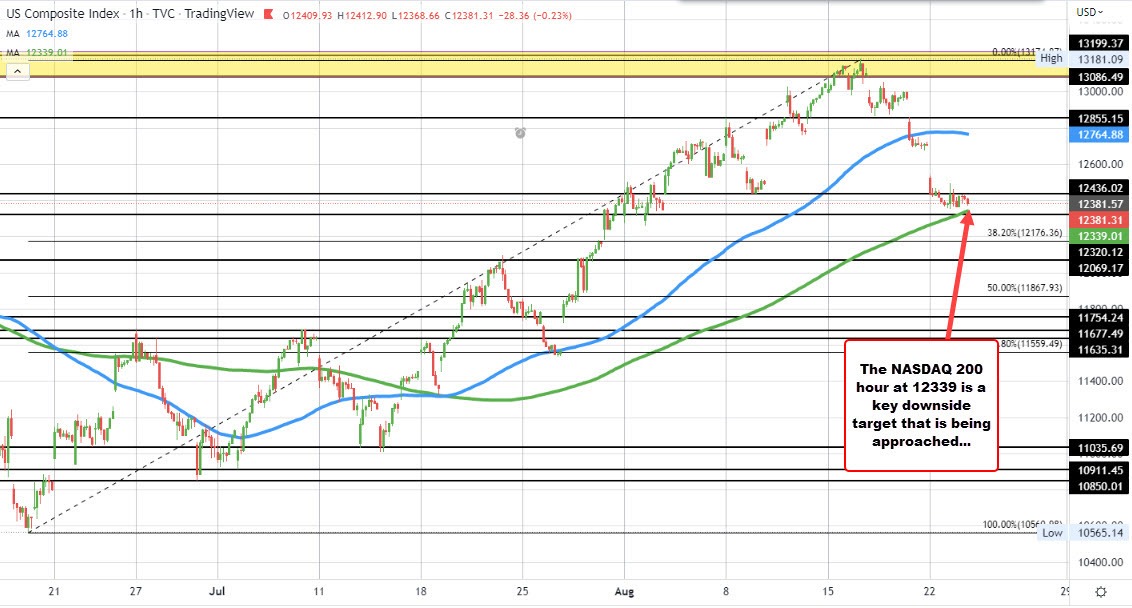Click the 12320.12 price label
This screenshot has width=1132, height=608.
click(1100, 252)
